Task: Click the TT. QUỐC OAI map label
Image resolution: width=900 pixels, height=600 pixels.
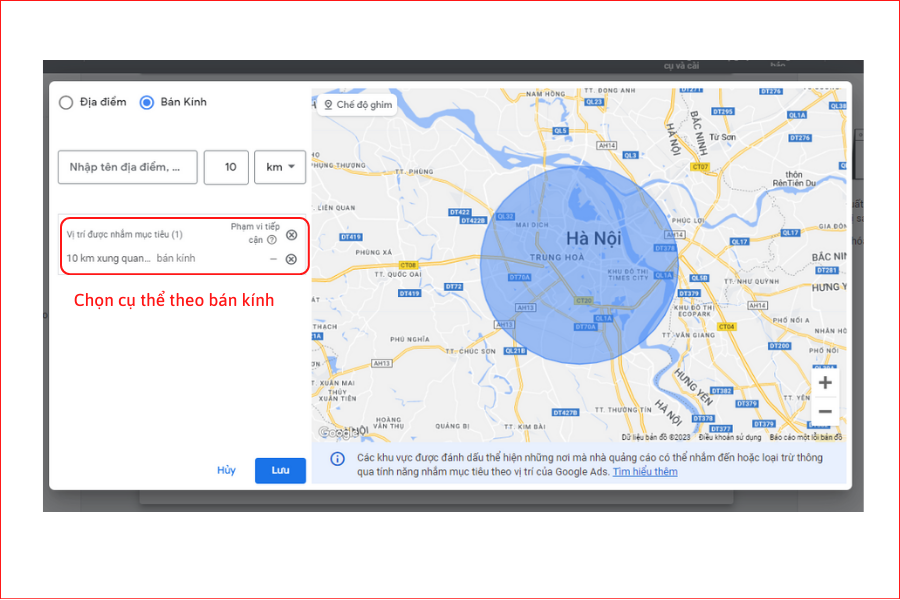Action: pyautogui.click(x=398, y=274)
